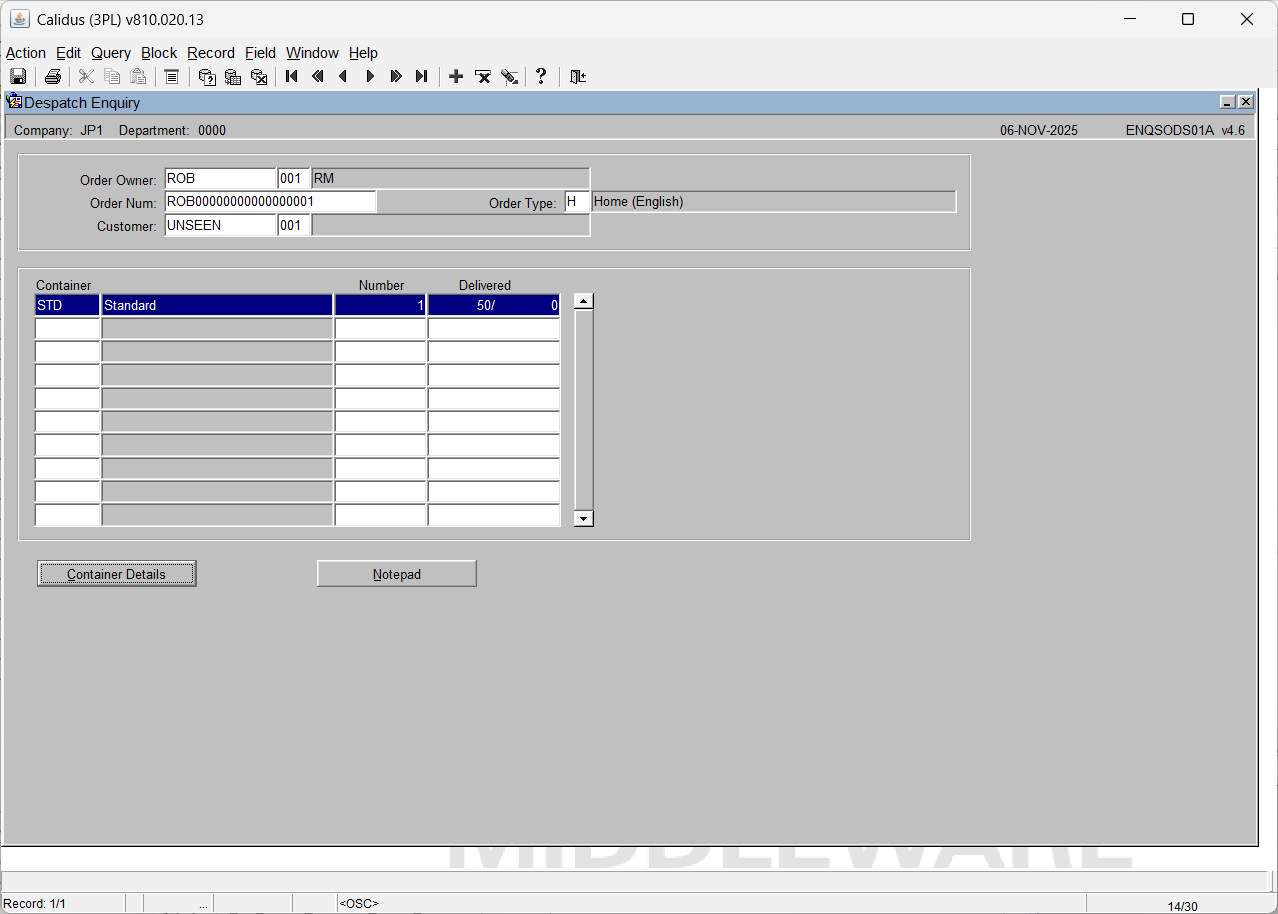Open the Query menu

110,53
